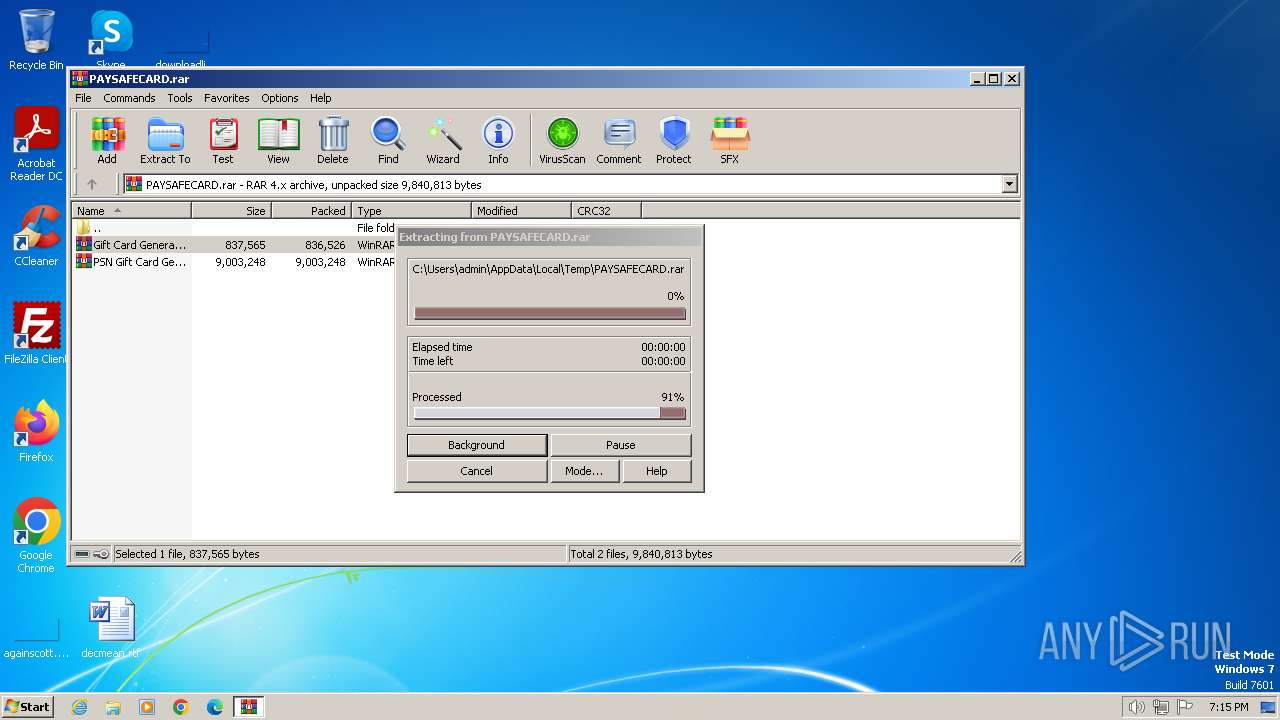The width and height of the screenshot is (1280, 720).
Task: Open the Tools menu
Action: (180, 98)
